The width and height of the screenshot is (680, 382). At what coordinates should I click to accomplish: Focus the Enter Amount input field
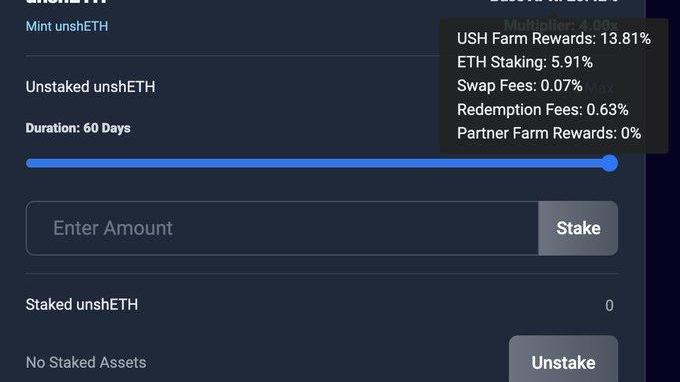282,228
